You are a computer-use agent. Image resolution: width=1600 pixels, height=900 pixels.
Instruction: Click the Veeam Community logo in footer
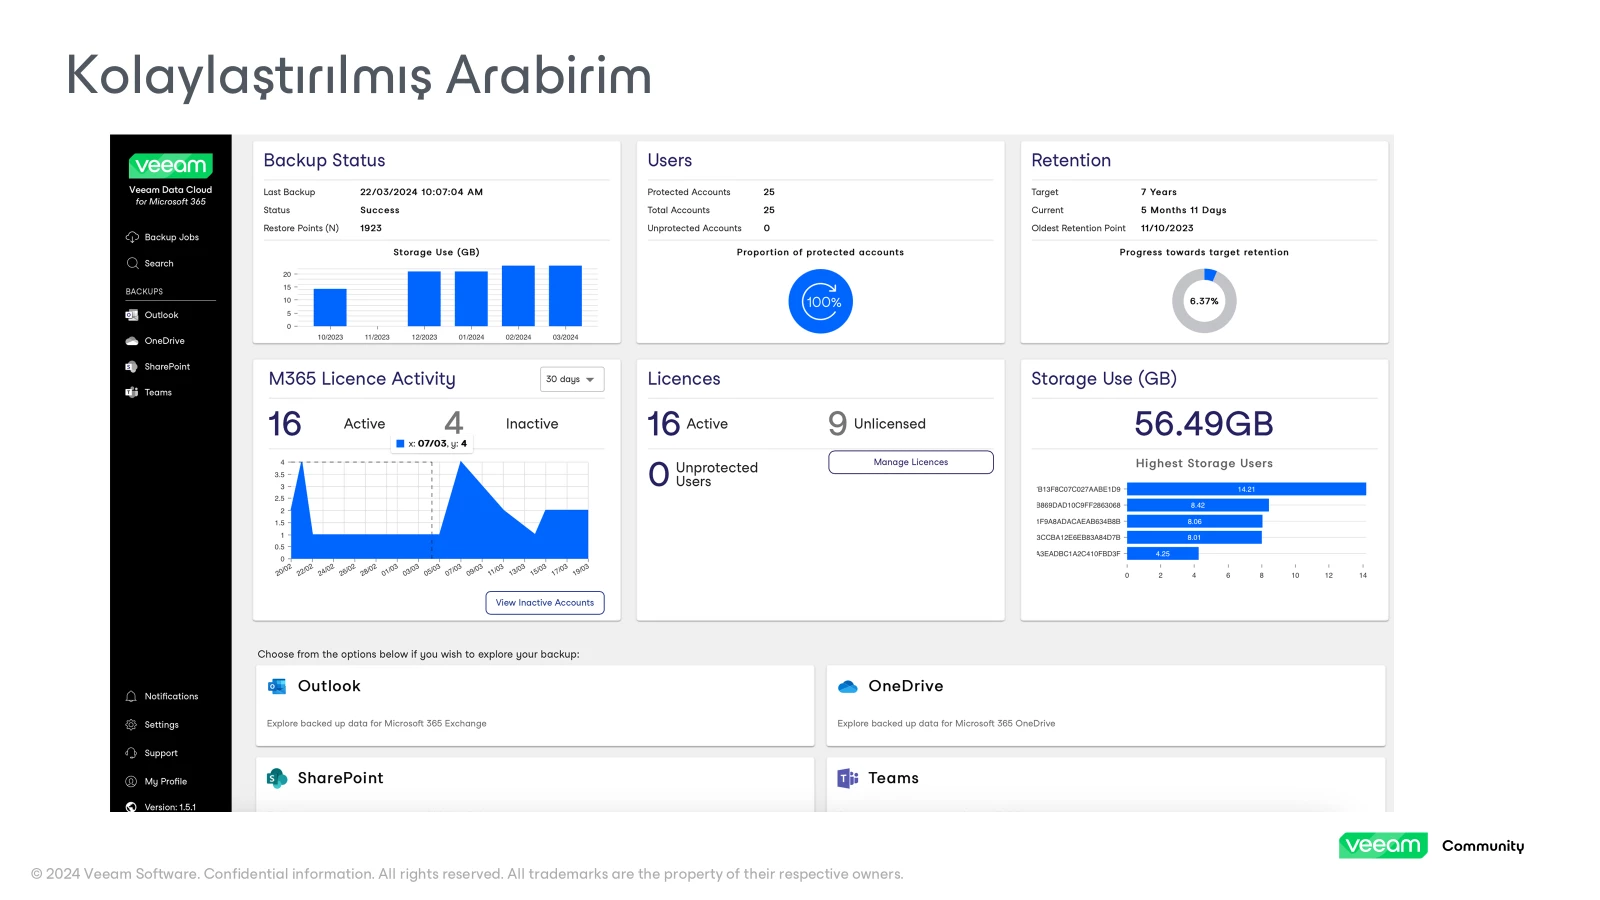pyautogui.click(x=1432, y=846)
